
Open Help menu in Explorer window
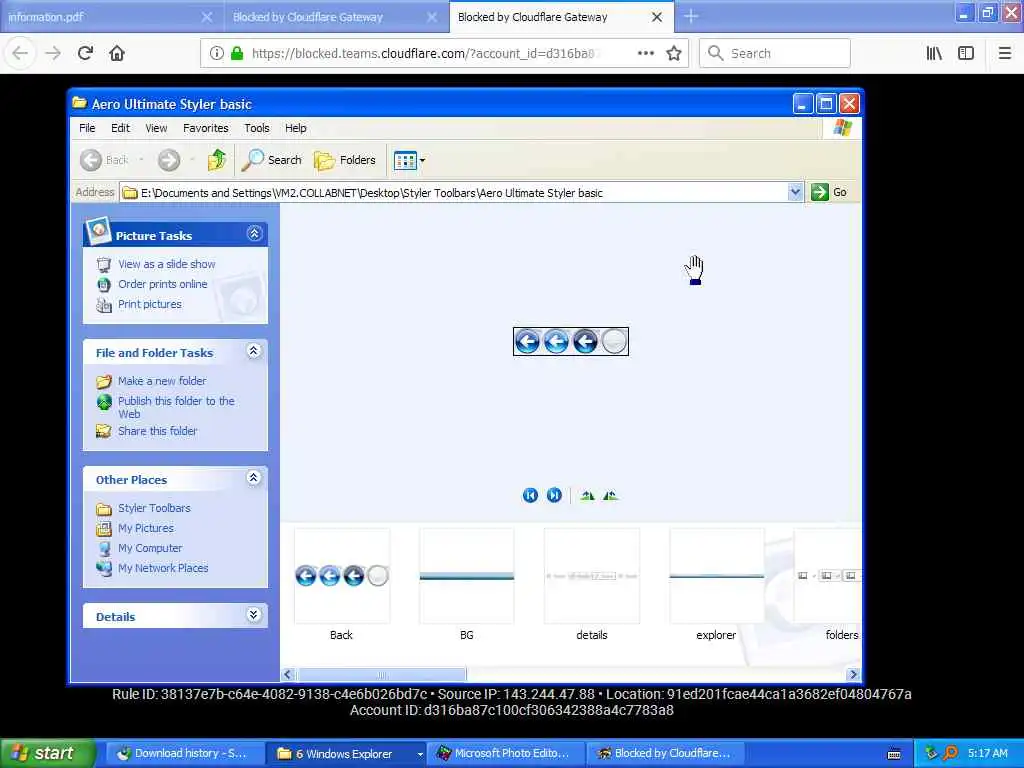pyautogui.click(x=295, y=128)
